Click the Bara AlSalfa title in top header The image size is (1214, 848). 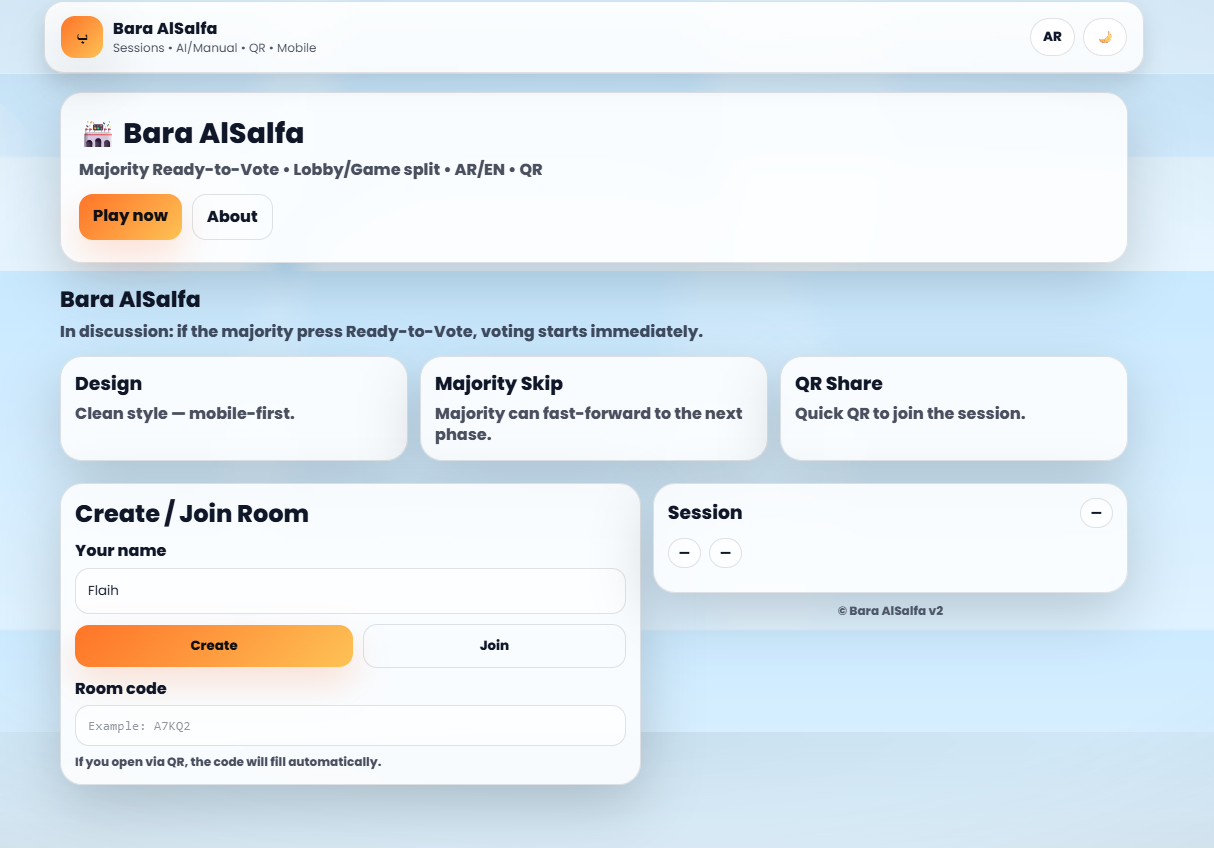click(x=165, y=28)
